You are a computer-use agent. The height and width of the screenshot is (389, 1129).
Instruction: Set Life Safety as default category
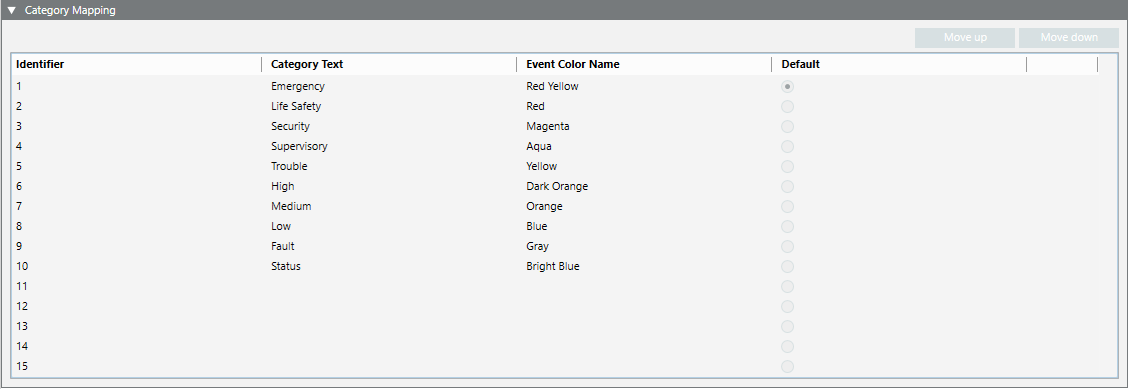click(x=788, y=107)
